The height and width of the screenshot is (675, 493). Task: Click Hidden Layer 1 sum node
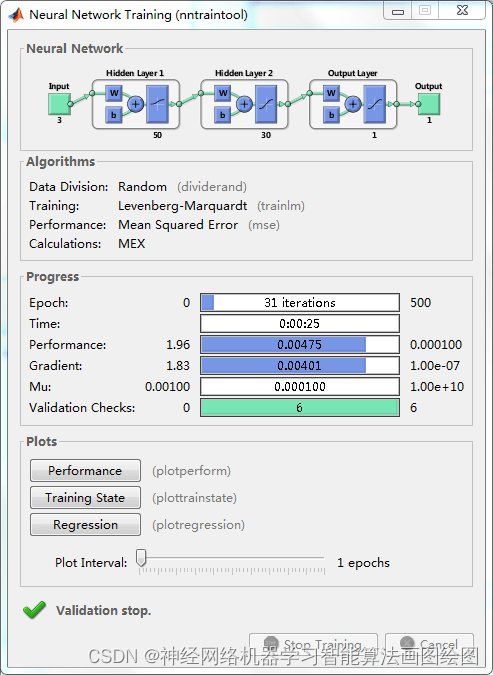[135, 104]
